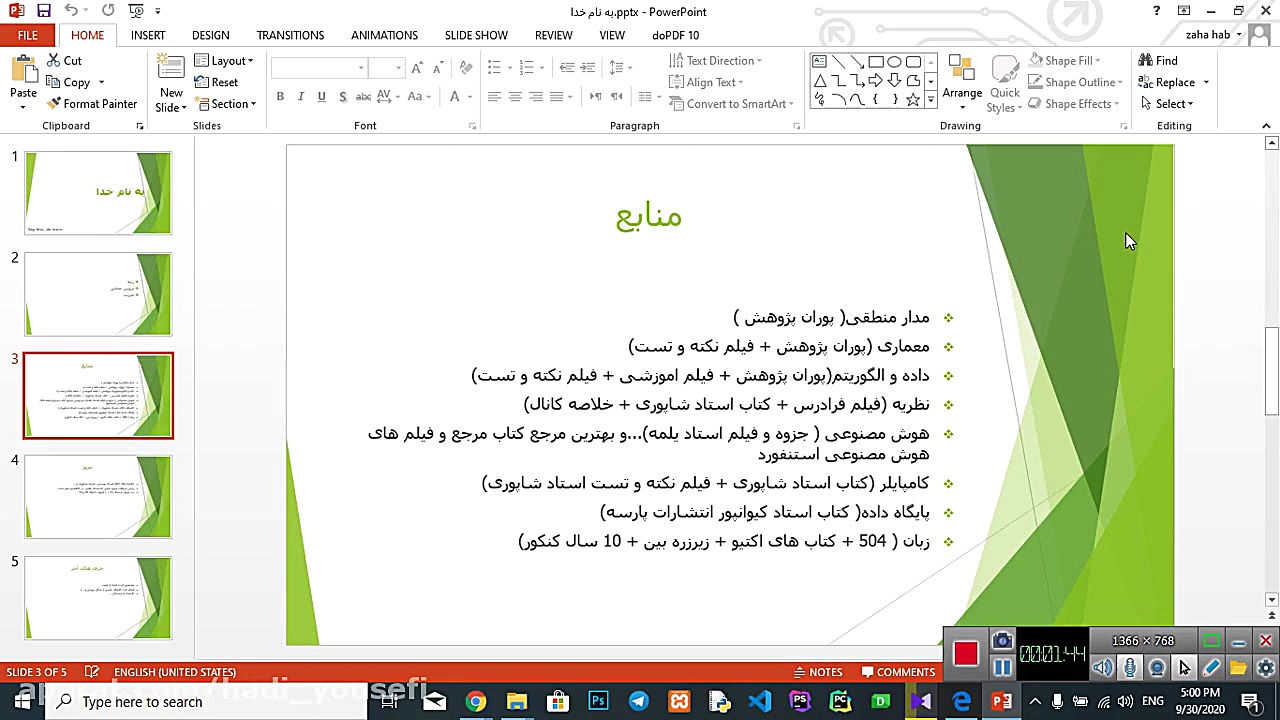Open the NOTES pane
Screen dimensions: 1280x720
click(818, 671)
